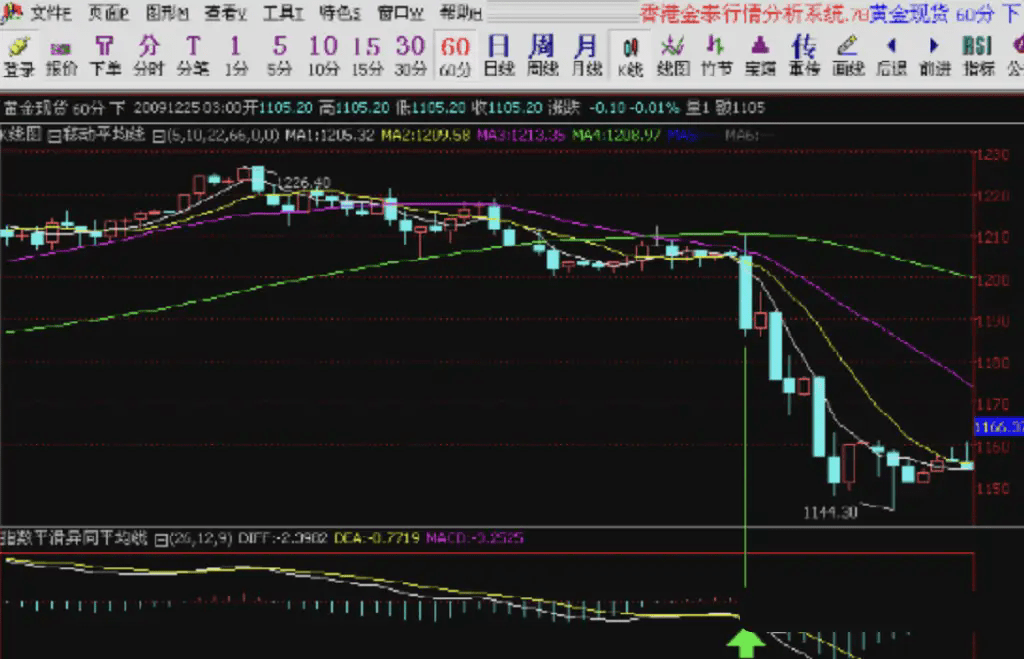The height and width of the screenshot is (659, 1024).
Task: Select the 60分 sixty-minute period
Action: pos(455,56)
